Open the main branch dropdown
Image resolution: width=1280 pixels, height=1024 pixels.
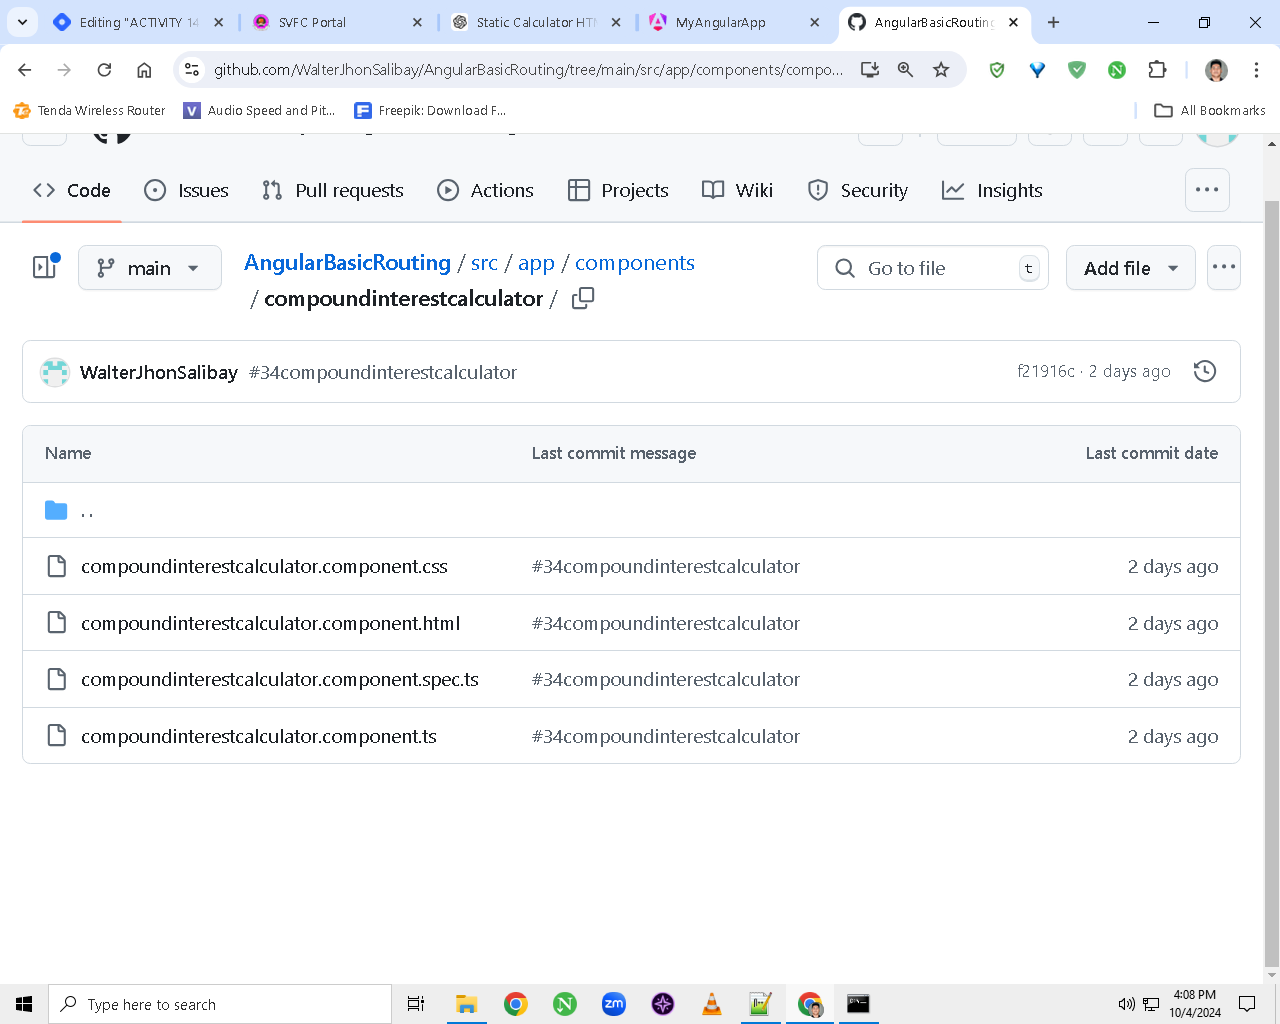click(x=150, y=268)
